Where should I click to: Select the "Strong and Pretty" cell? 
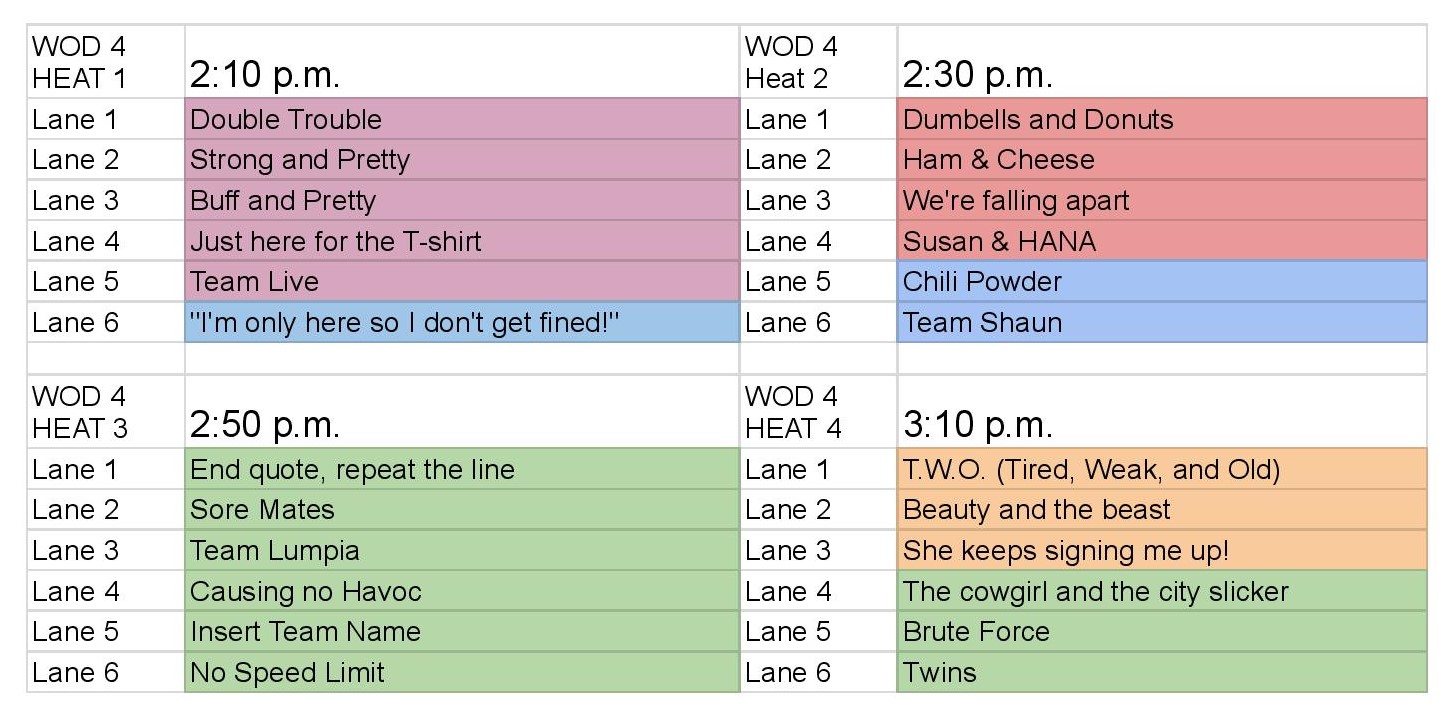pyautogui.click(x=461, y=160)
